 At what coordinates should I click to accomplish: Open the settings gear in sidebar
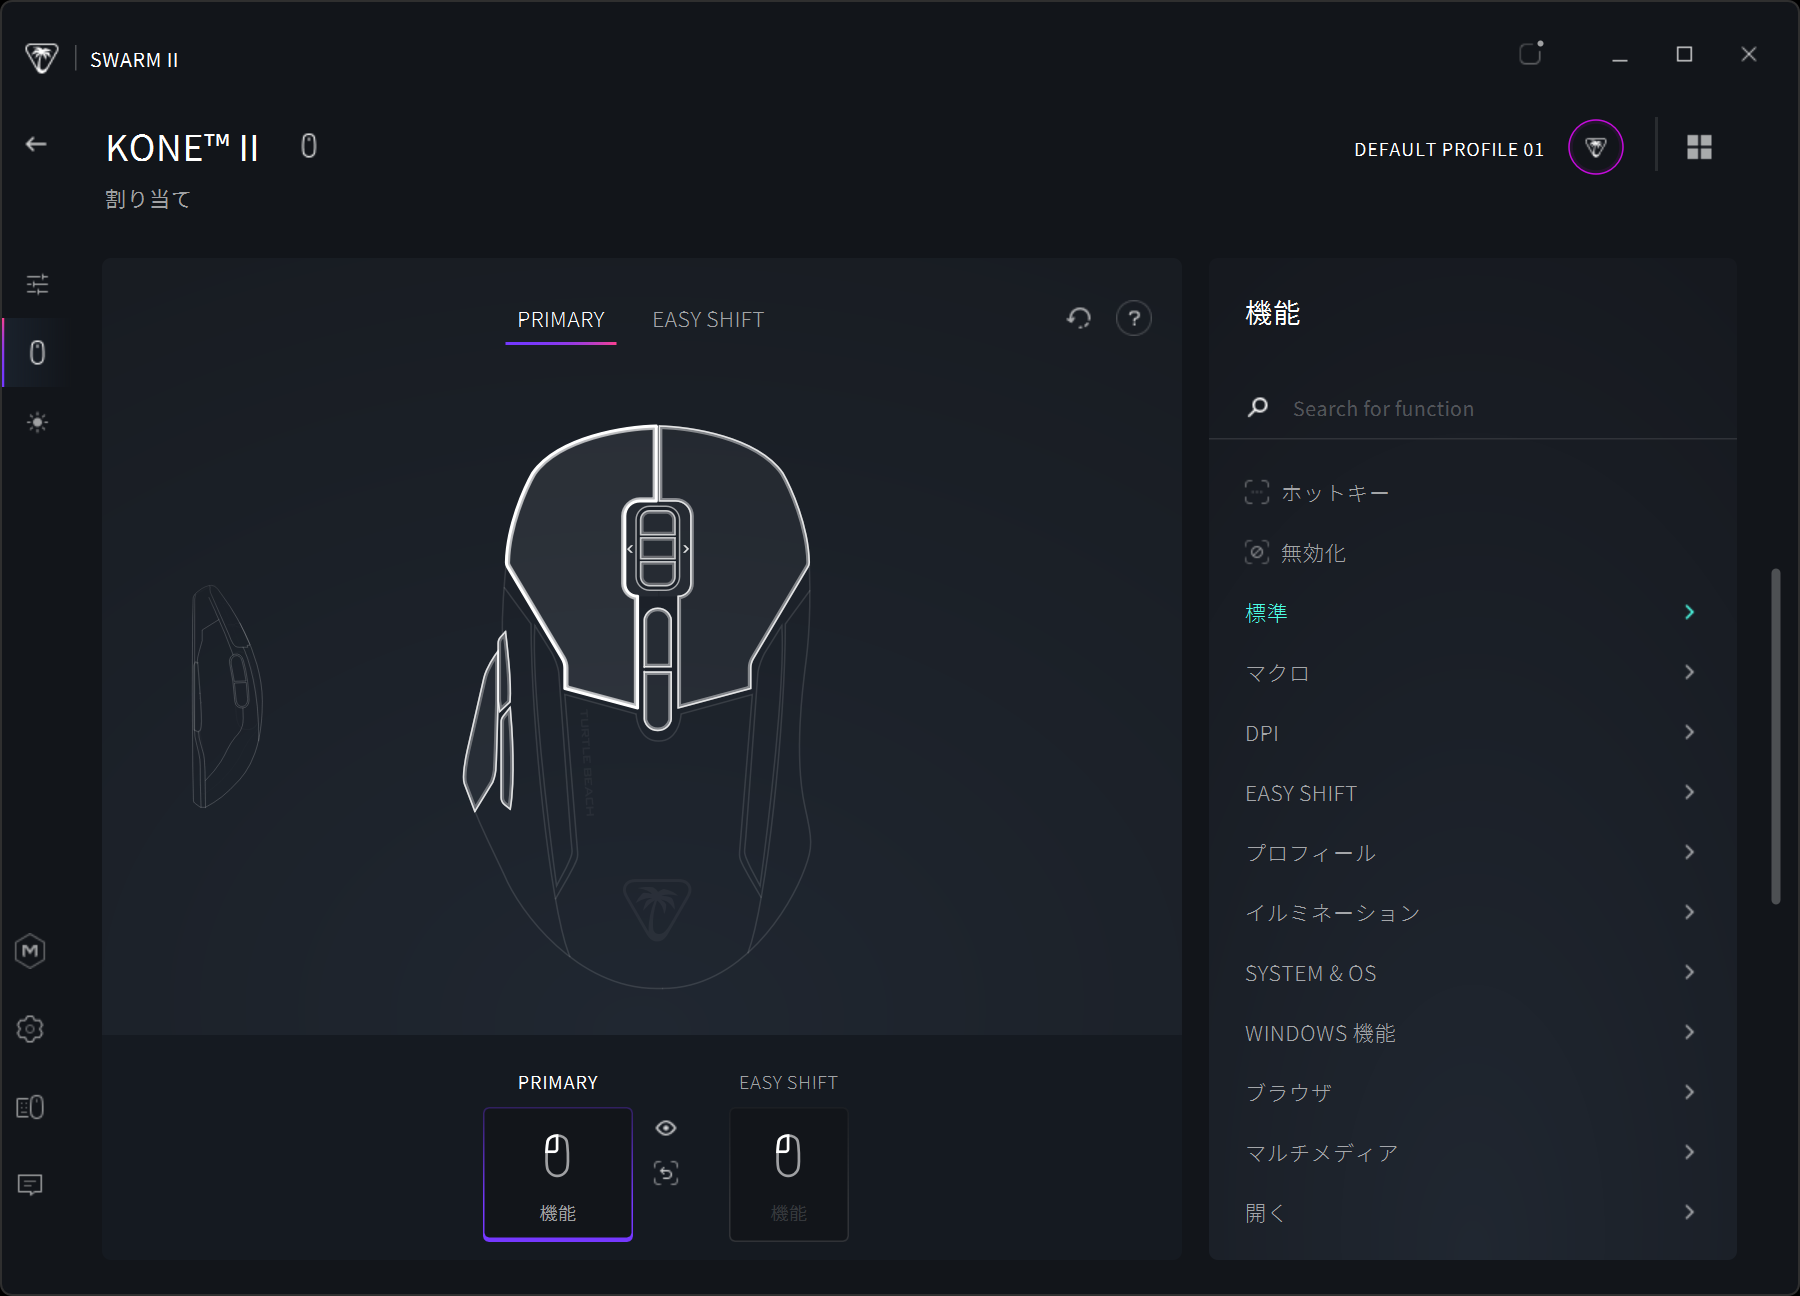[x=30, y=1029]
